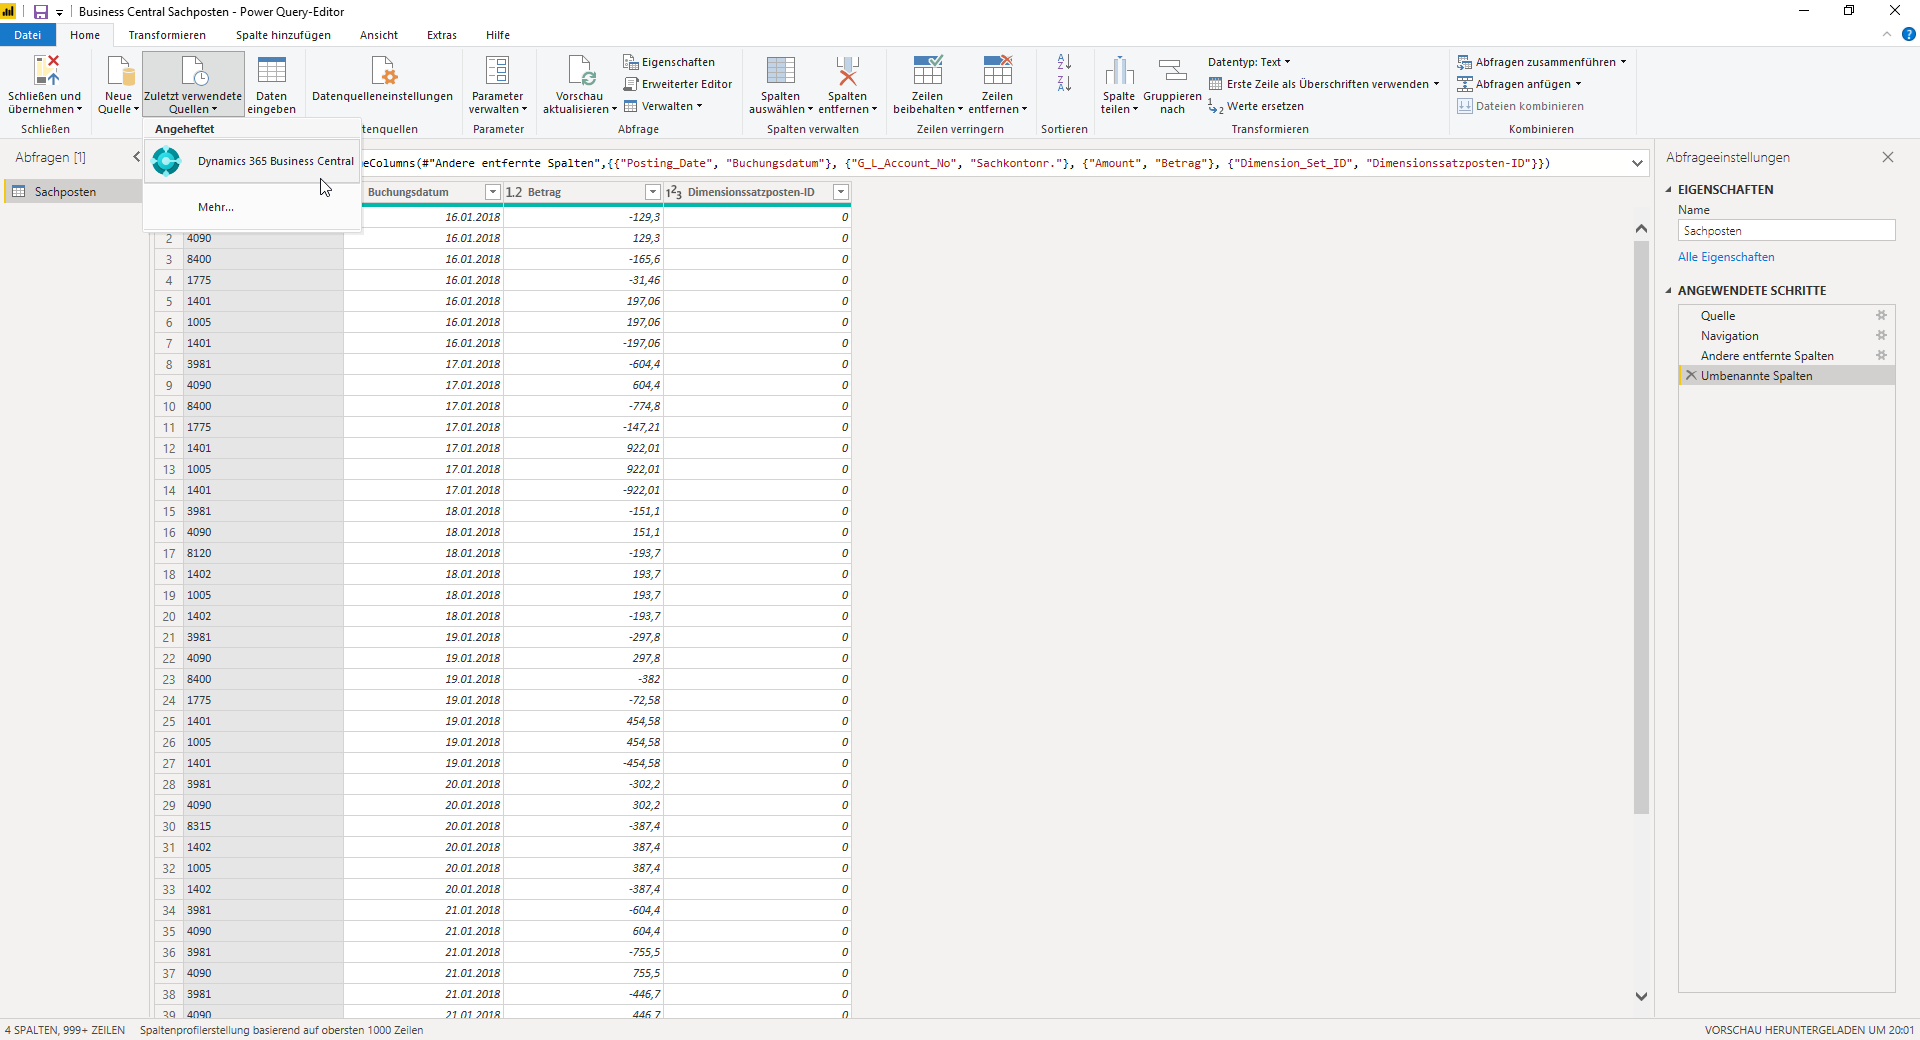Click Abfragen zusammenführen
Viewport: 1920px width, 1040px height.
coord(1541,62)
